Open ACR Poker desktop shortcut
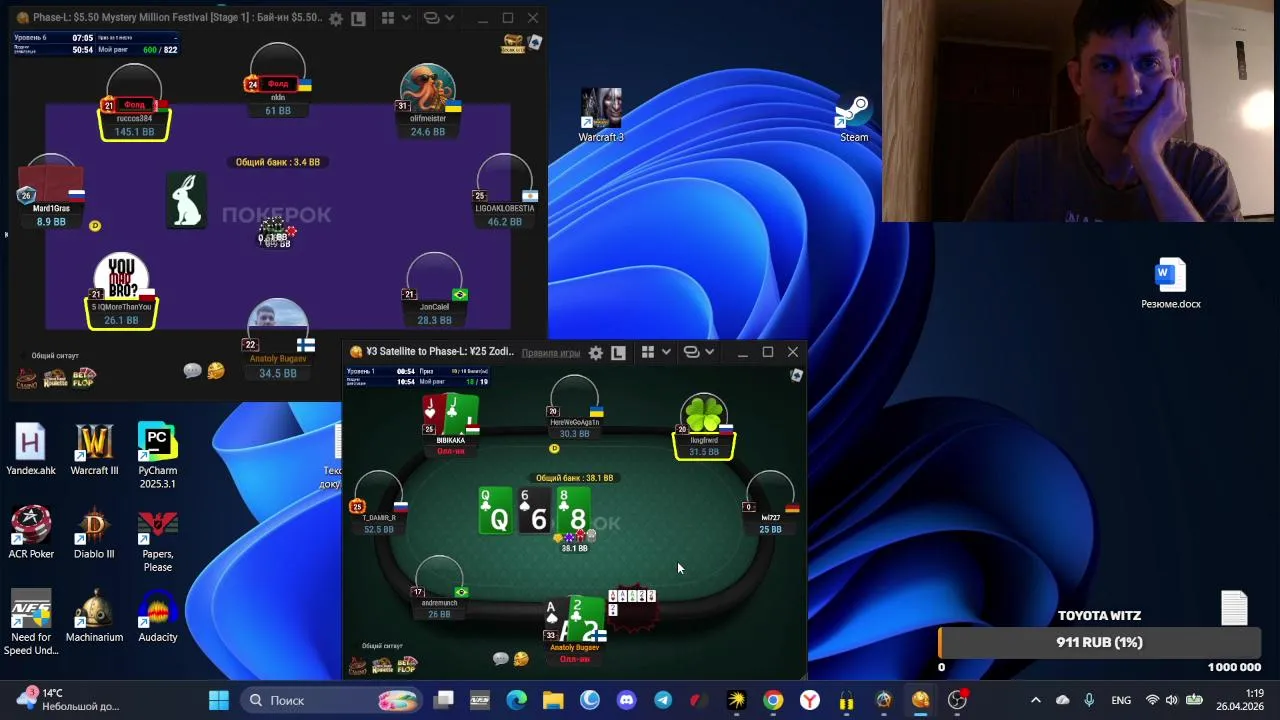 [x=31, y=533]
